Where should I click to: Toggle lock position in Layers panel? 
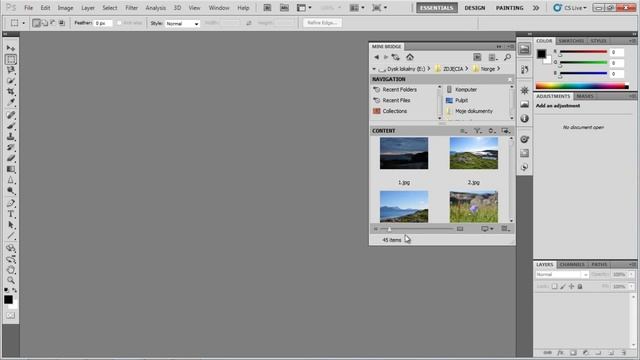(571, 287)
